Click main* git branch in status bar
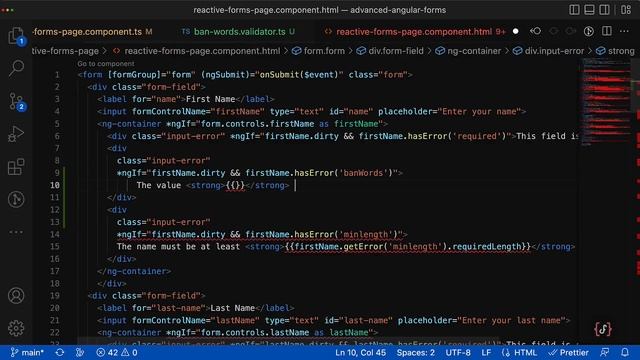This screenshot has height=360, width=640. tap(27, 353)
